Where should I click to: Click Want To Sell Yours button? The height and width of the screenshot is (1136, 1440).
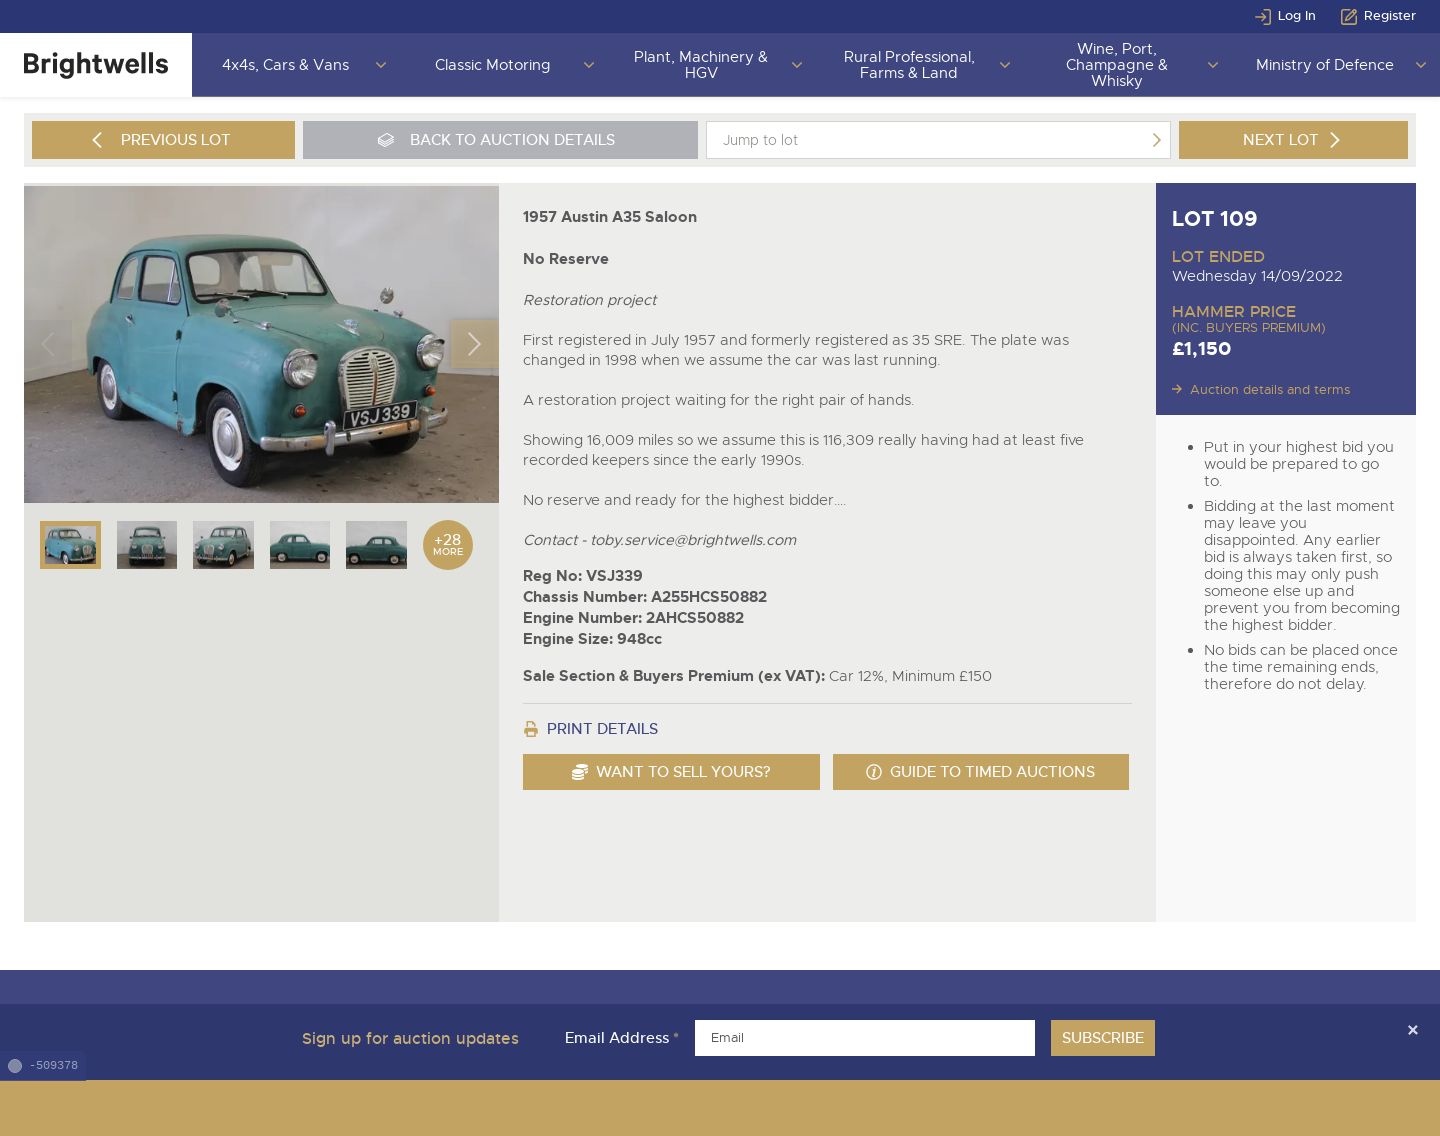tap(671, 772)
